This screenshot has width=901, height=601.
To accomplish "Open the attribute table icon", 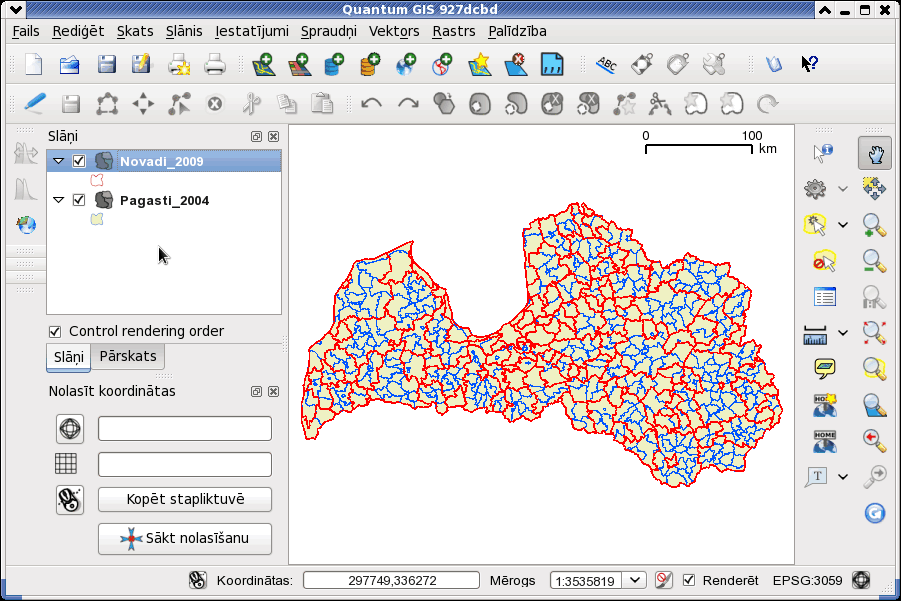I will tap(825, 297).
